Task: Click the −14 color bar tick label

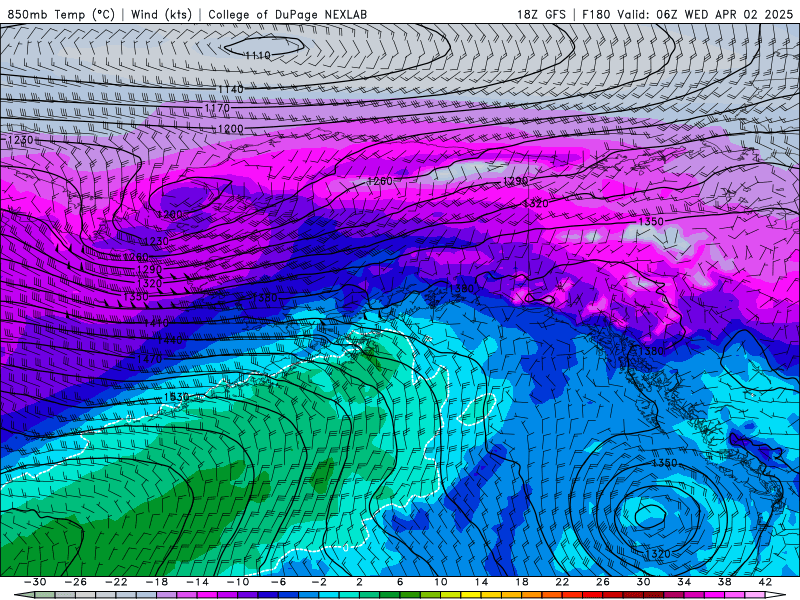Action: (197, 582)
